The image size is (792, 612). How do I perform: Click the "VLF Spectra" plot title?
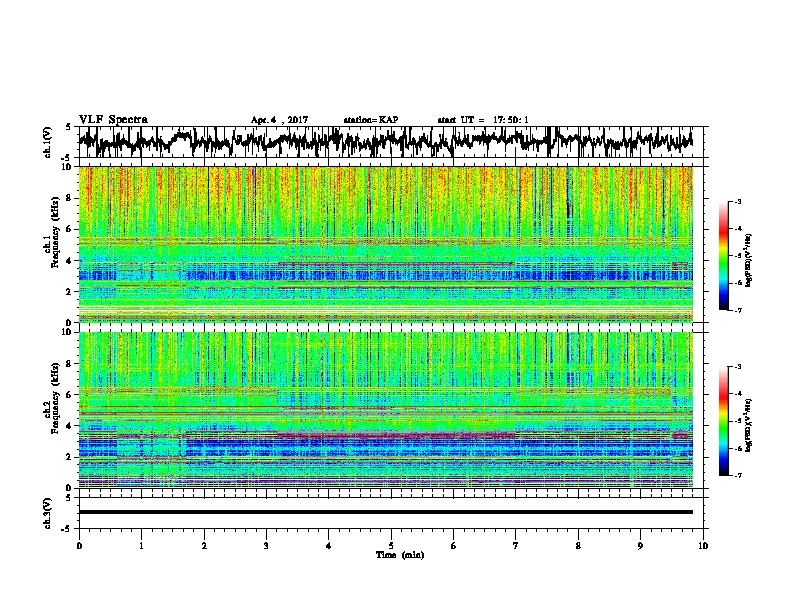113,120
